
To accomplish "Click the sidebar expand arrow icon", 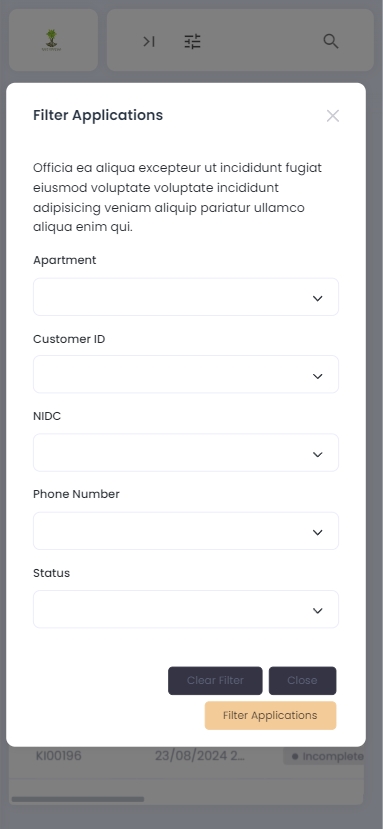I will 149,41.
